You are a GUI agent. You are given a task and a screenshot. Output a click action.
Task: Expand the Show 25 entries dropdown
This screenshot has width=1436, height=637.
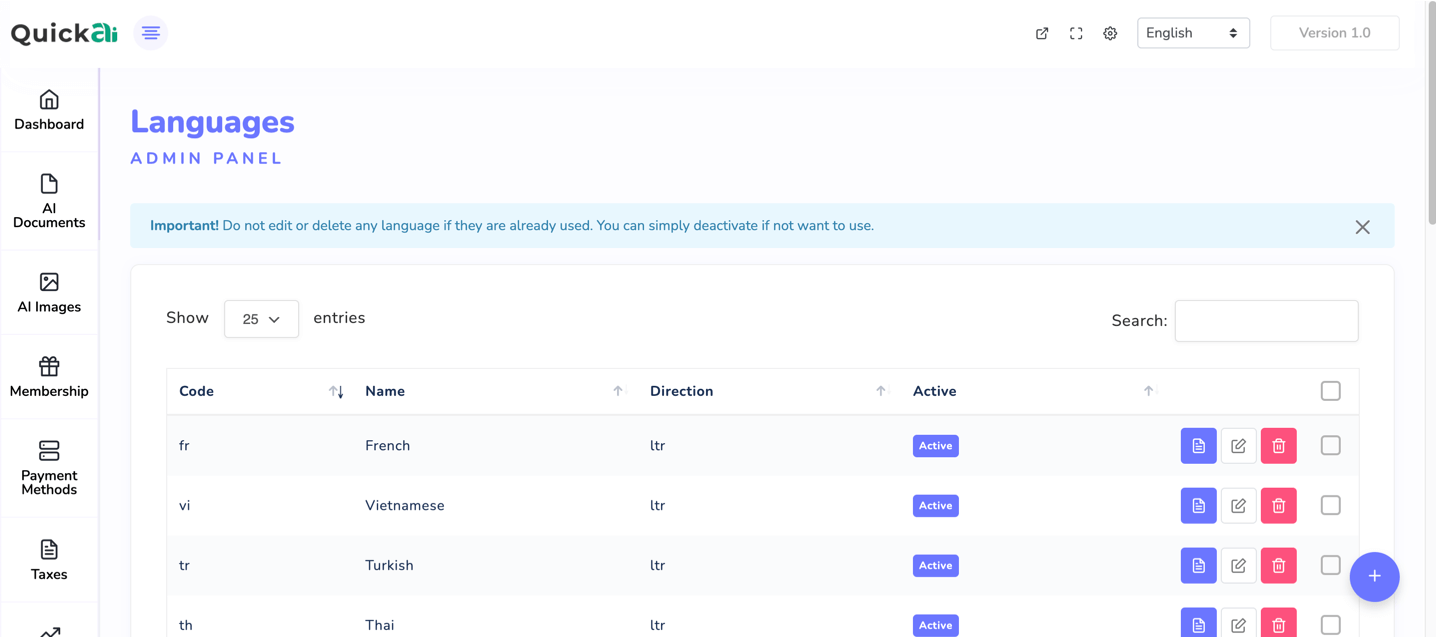261,319
